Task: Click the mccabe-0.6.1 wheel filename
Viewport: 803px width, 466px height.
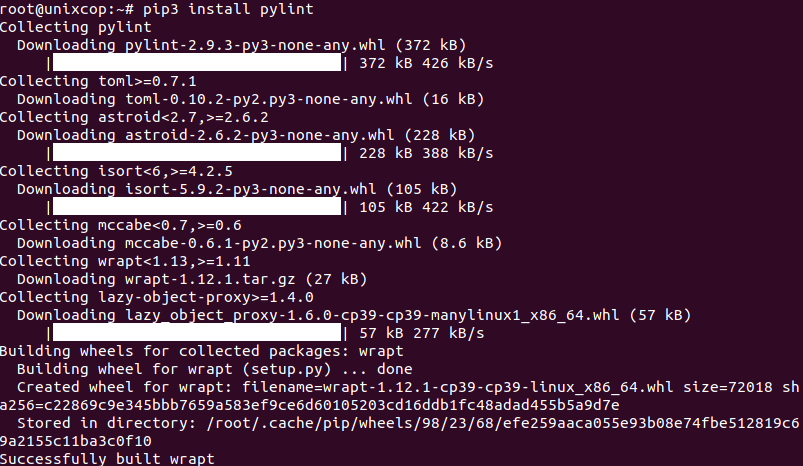Action: 273,243
